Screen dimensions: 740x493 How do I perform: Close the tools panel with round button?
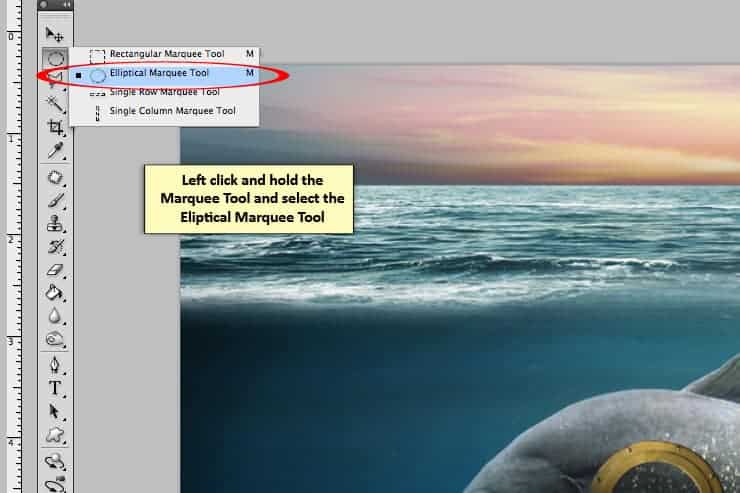[x=43, y=5]
